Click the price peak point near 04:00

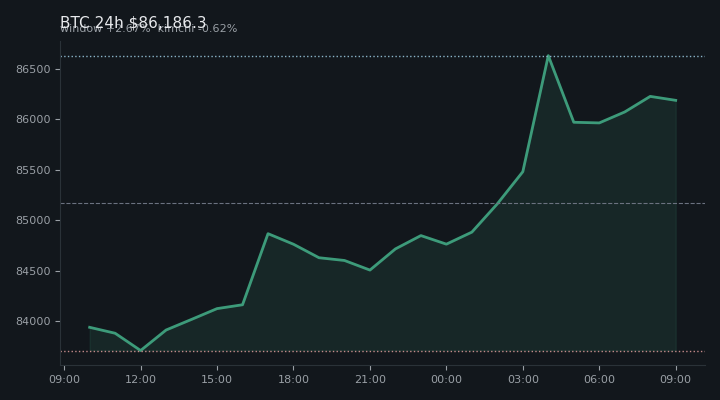(548, 56)
